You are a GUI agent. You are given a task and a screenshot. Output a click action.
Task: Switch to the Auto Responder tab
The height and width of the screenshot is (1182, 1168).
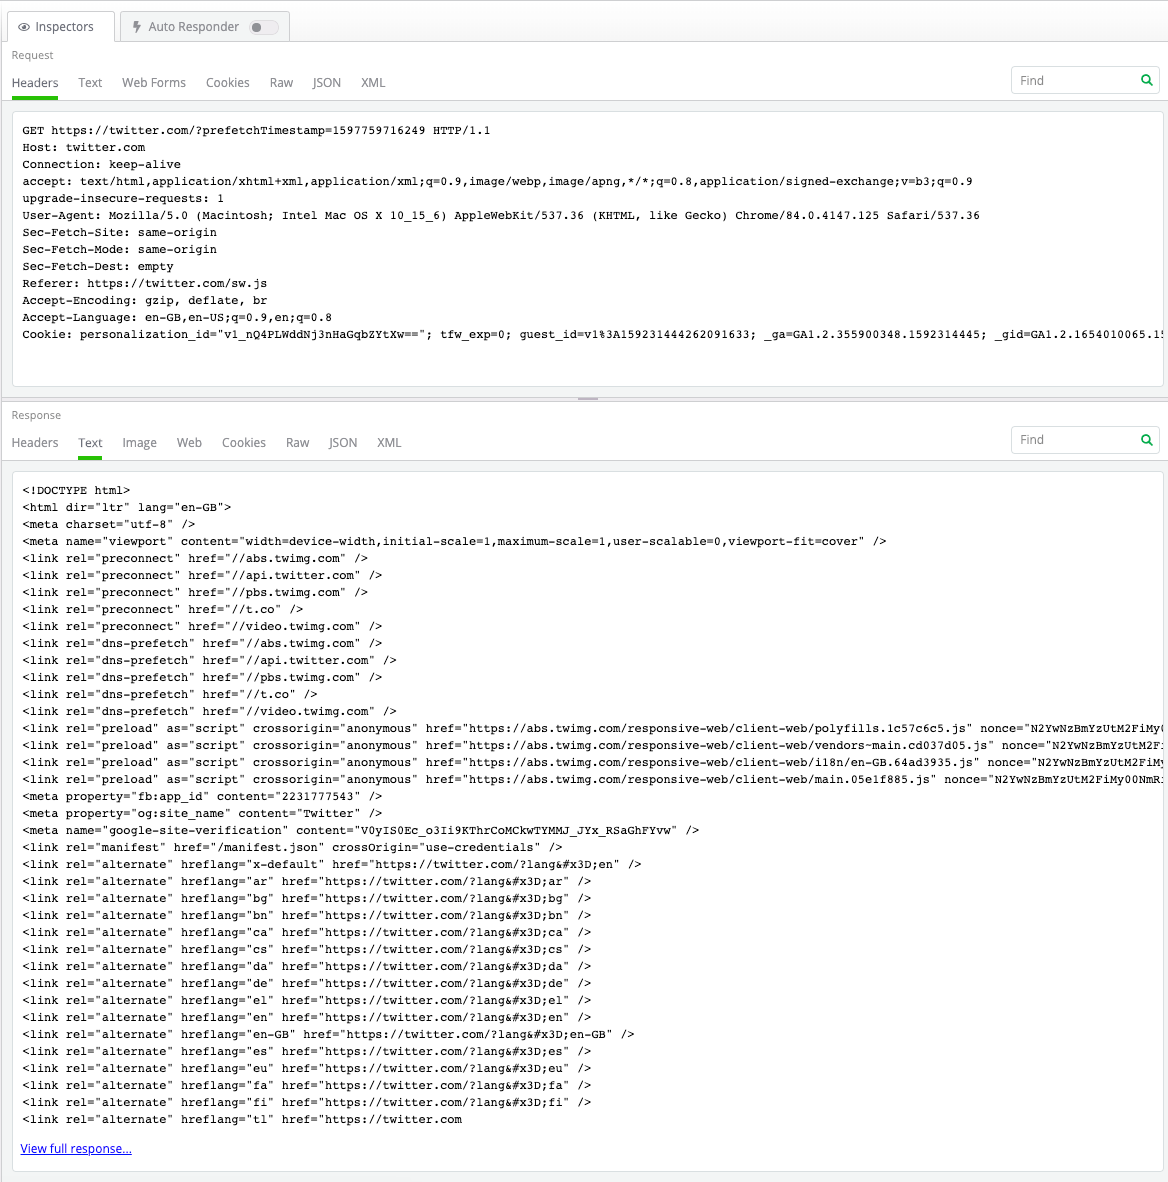tap(204, 26)
